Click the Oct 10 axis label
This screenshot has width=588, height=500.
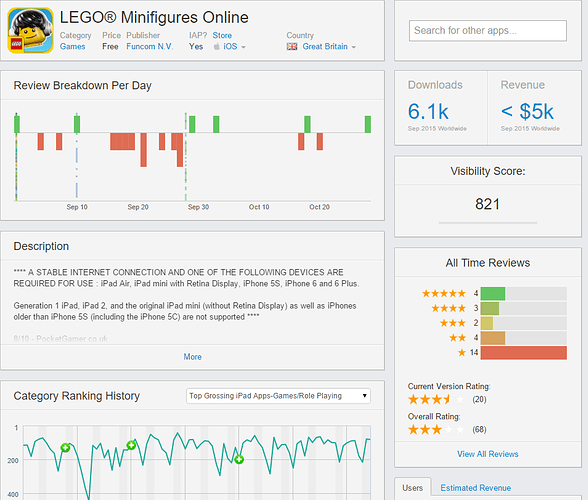(259, 207)
